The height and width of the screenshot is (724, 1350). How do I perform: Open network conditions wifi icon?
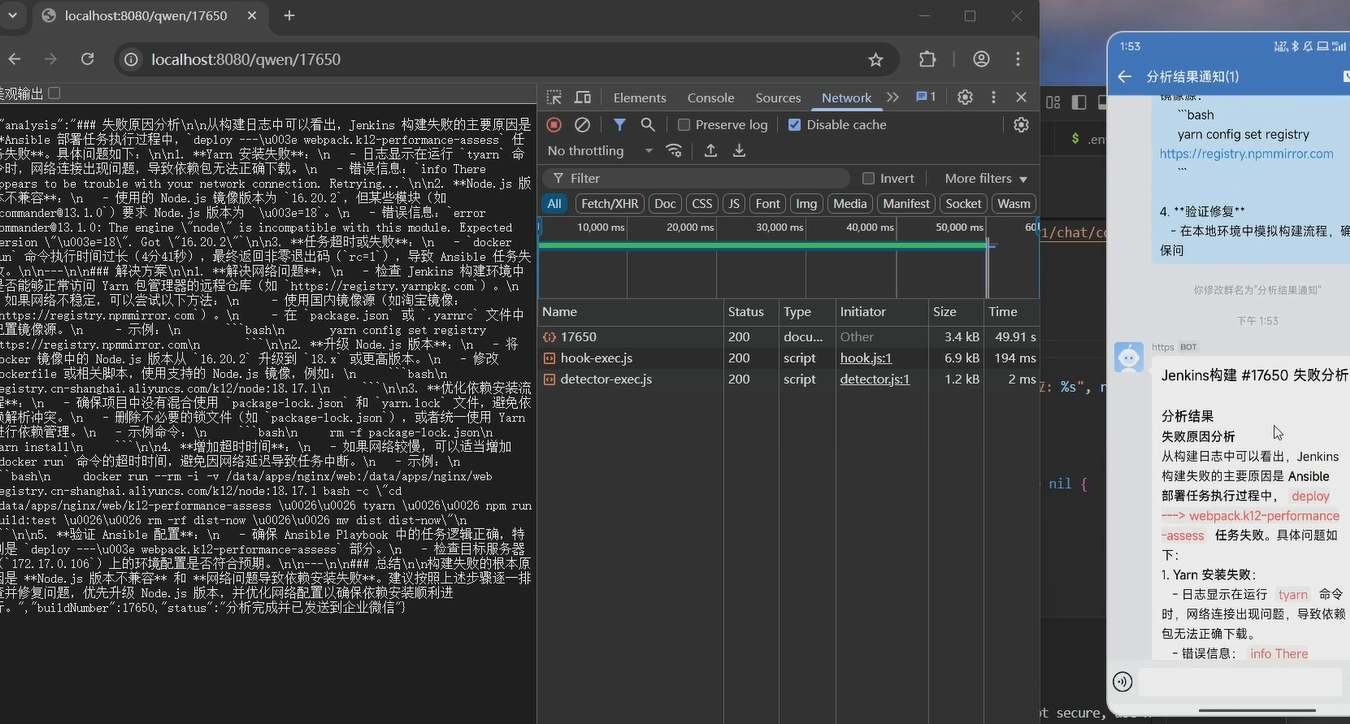674,151
